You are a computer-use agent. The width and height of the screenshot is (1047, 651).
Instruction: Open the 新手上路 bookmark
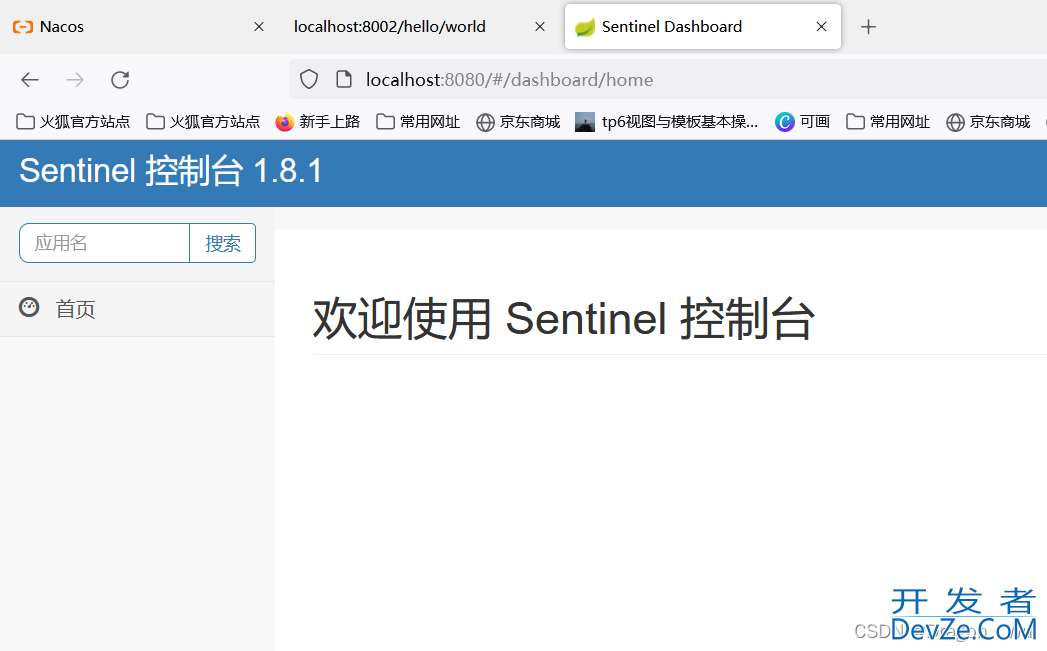click(318, 122)
